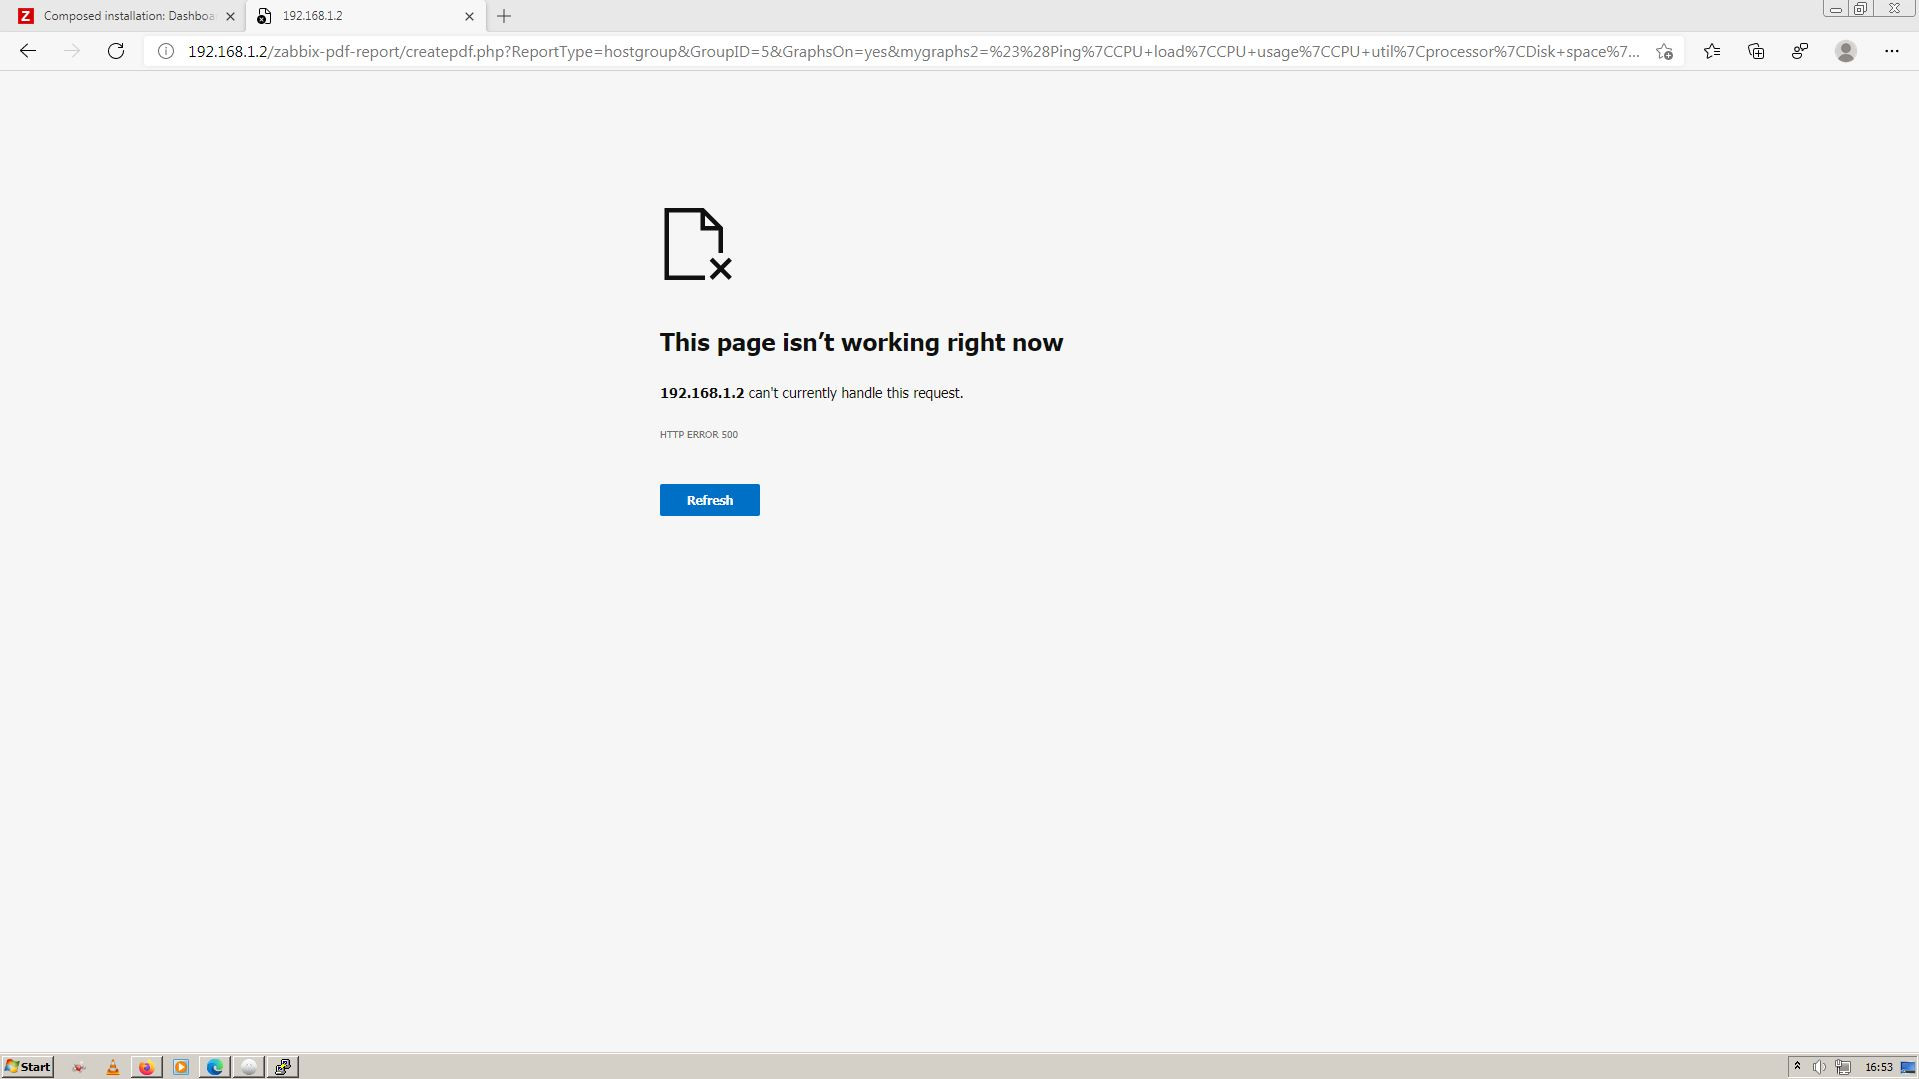Click the Show Desktop tray icon

pos(1908,1067)
